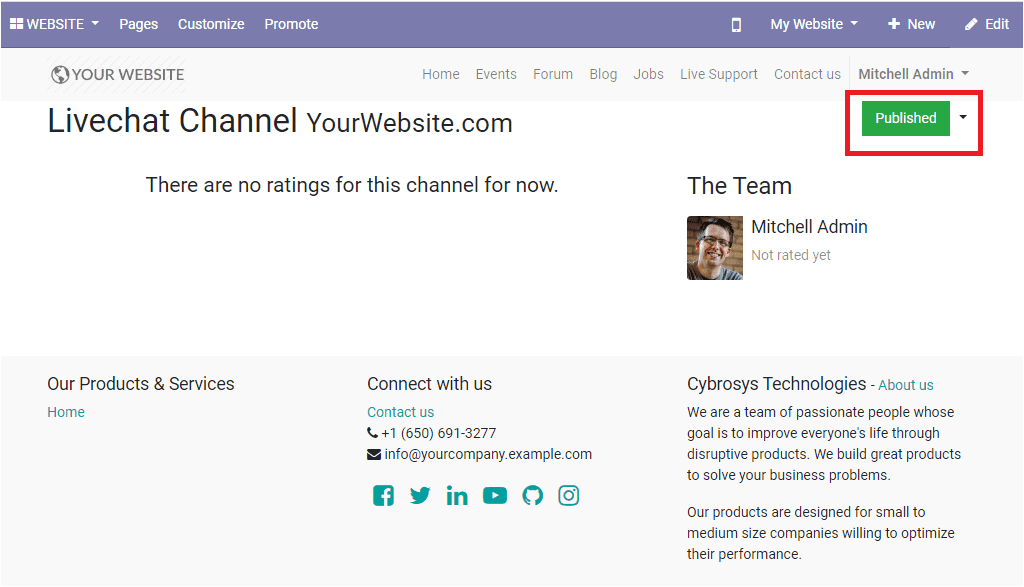The height and width of the screenshot is (587, 1024).
Task: Go to the Forum nav item
Action: pos(552,74)
